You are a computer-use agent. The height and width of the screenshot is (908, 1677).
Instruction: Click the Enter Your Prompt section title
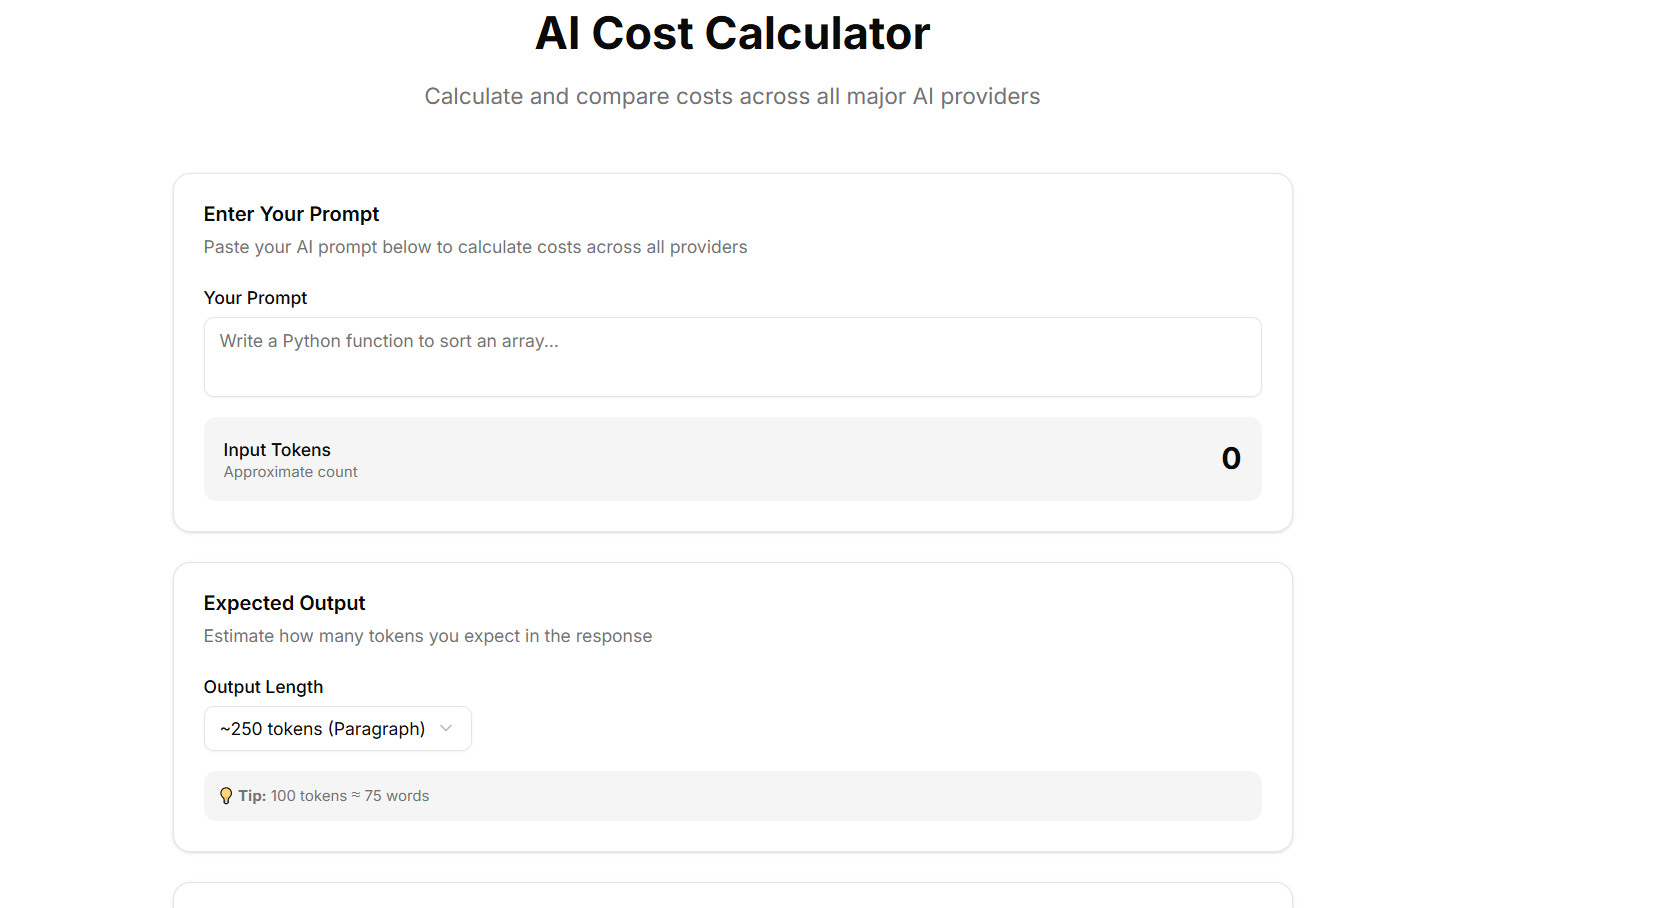[x=291, y=214]
